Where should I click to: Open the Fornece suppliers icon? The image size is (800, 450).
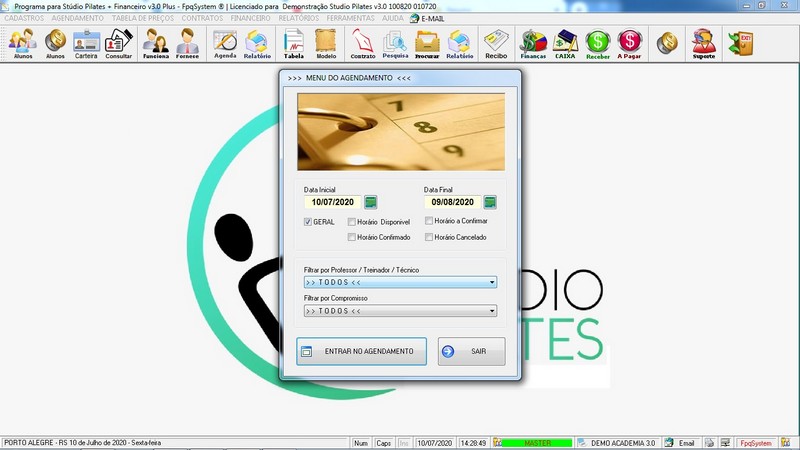click(x=187, y=44)
